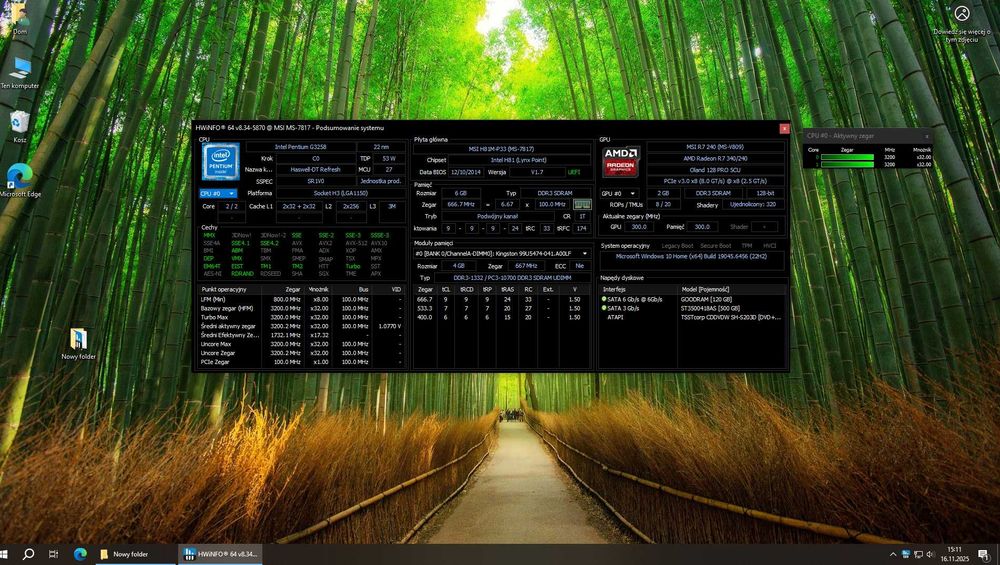Click the Interfejs column header
1000x565 pixels.
639,290
